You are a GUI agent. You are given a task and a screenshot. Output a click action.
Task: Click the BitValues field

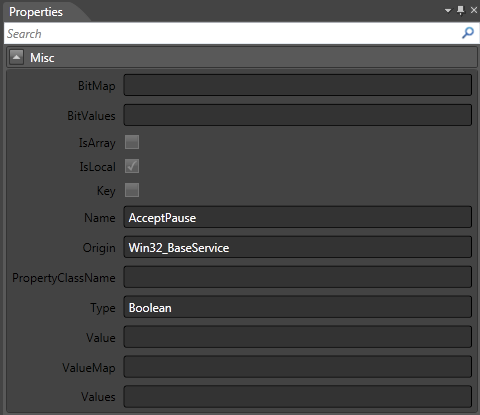click(298, 115)
